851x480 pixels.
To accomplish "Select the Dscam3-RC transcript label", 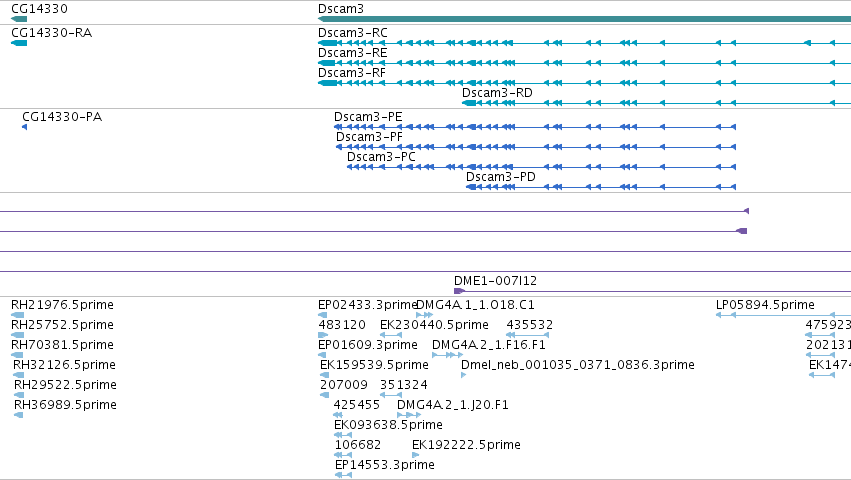I will click(x=353, y=33).
